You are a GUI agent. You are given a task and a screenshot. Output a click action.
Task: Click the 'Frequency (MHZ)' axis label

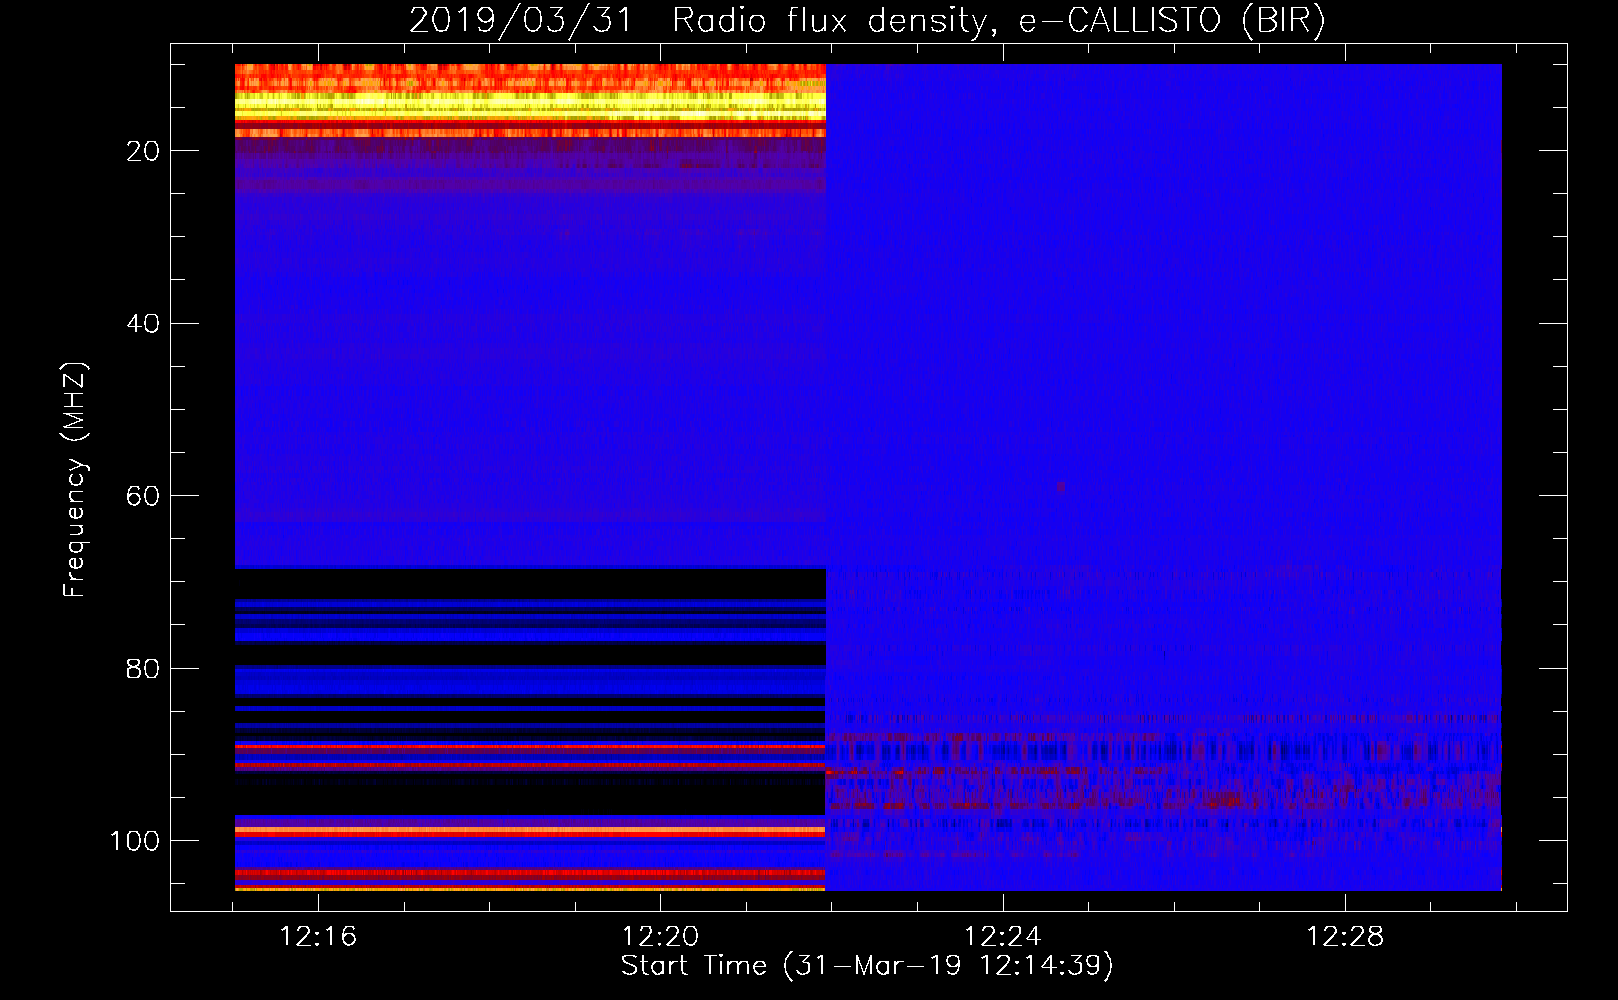[75, 479]
